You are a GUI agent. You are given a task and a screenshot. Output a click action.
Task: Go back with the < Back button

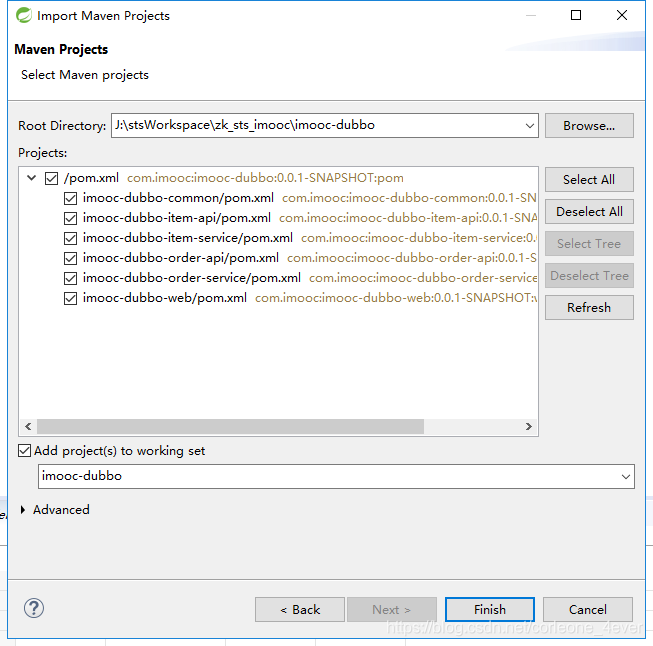[x=300, y=610]
